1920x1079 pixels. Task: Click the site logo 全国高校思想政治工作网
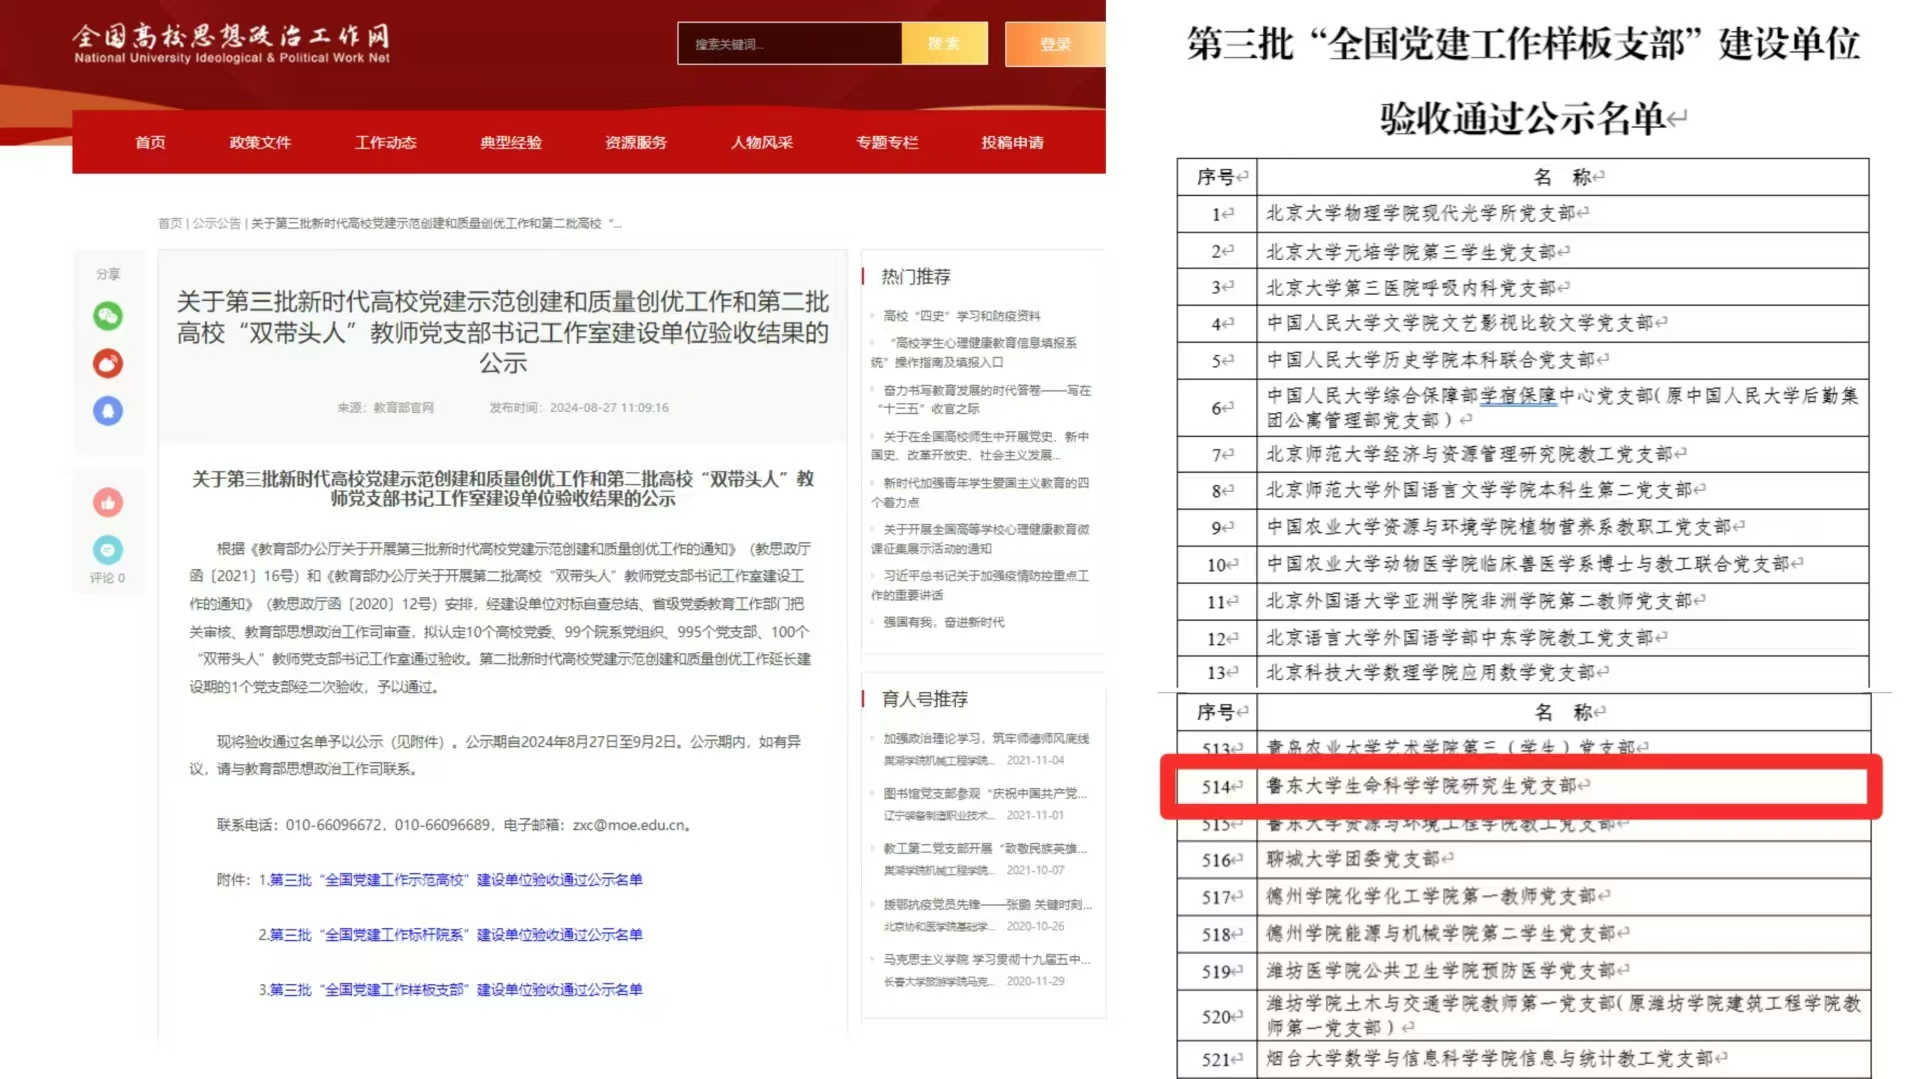tap(231, 44)
